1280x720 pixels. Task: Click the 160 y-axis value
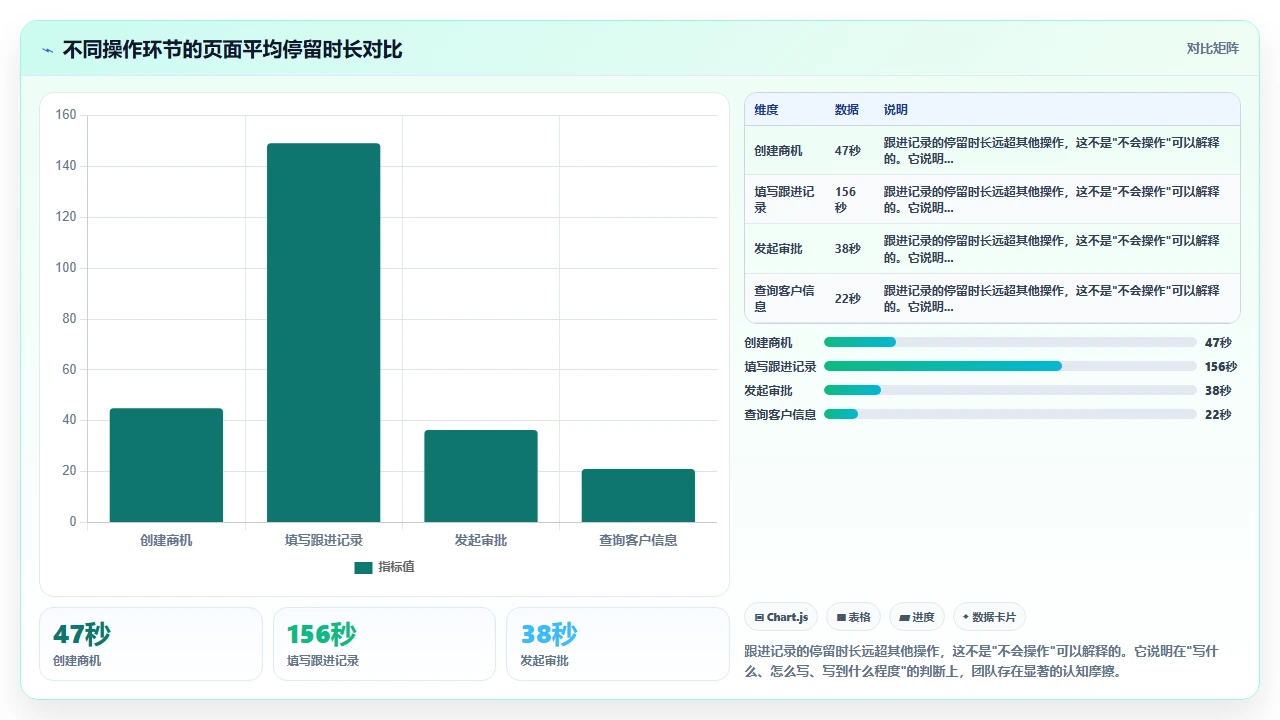(x=66, y=115)
